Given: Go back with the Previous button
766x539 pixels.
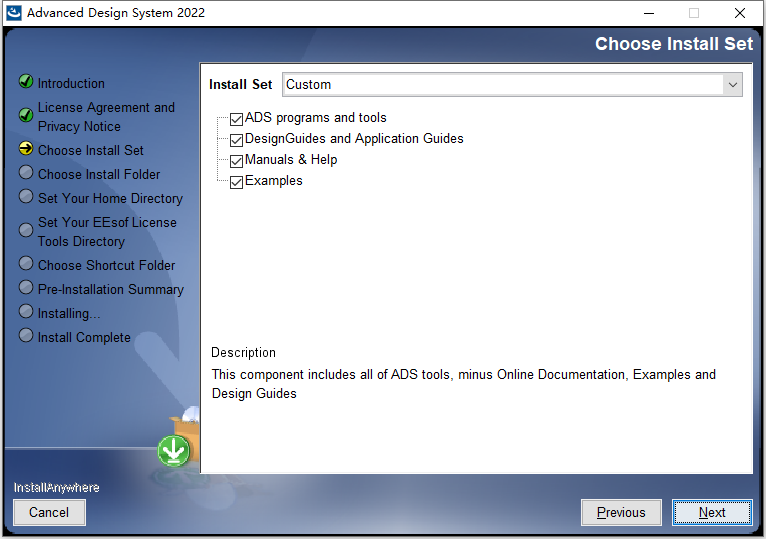Looking at the screenshot, I should point(621,513).
